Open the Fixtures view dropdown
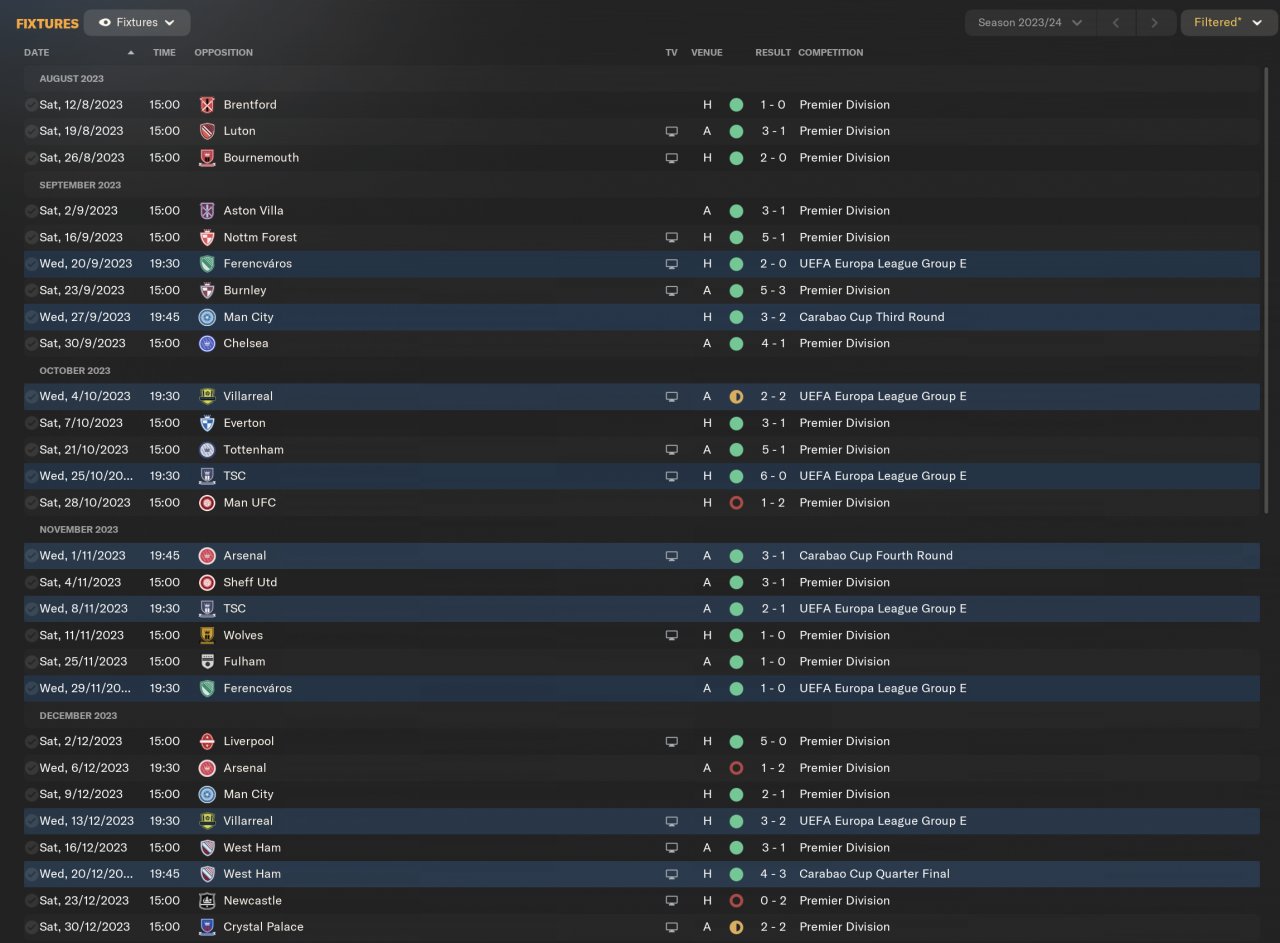This screenshot has width=1280, height=943. pos(137,22)
